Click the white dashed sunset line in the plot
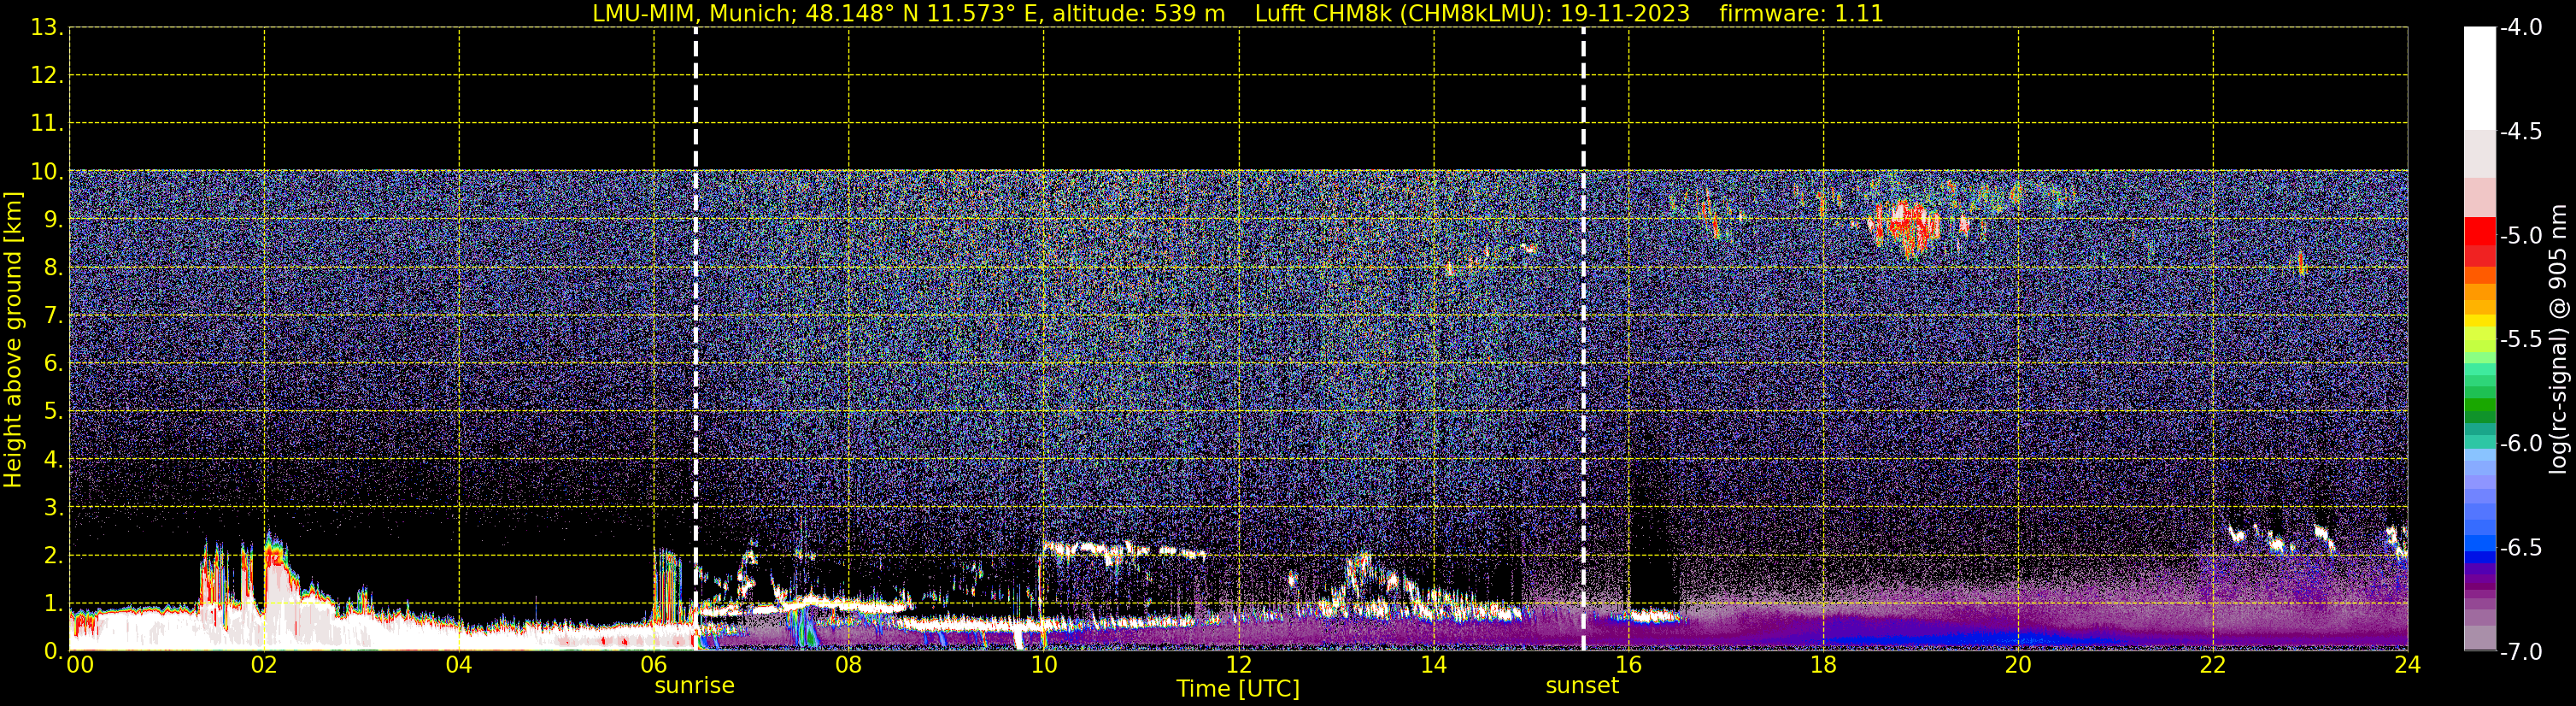This screenshot has height=706, width=2576. click(x=1584, y=338)
